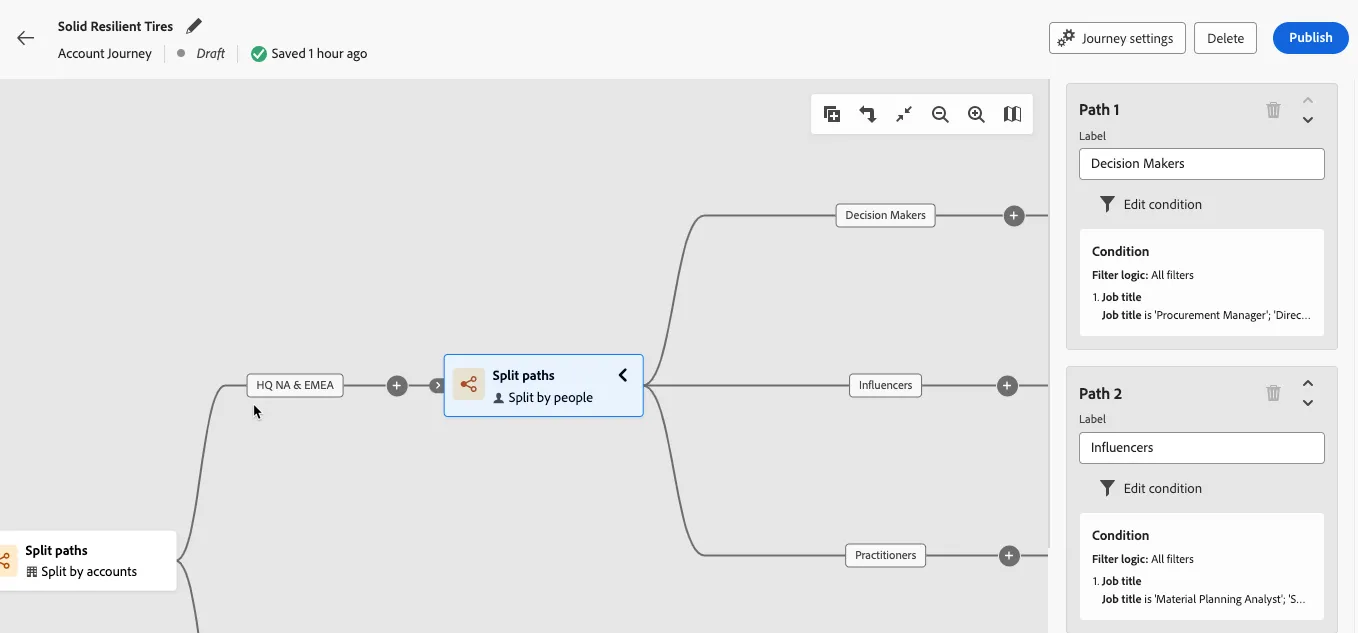Delete Path 1 with trash icon

[x=1273, y=110]
